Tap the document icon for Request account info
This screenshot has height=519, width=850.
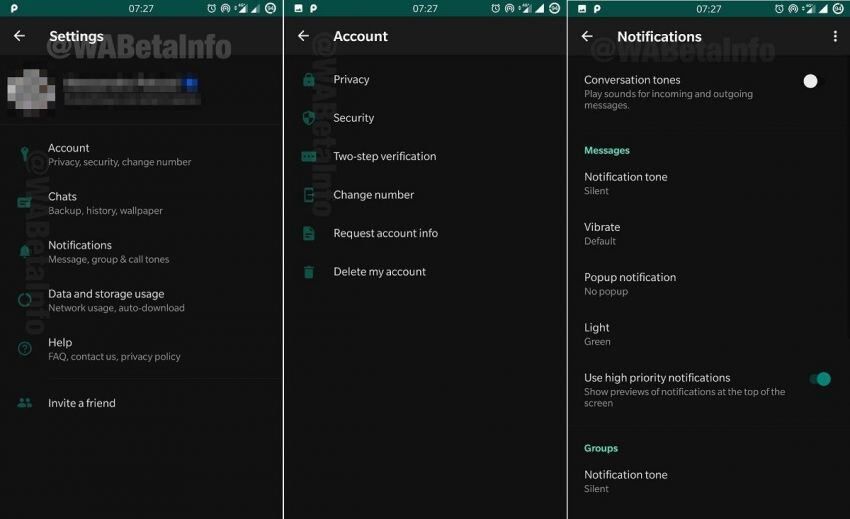click(309, 233)
